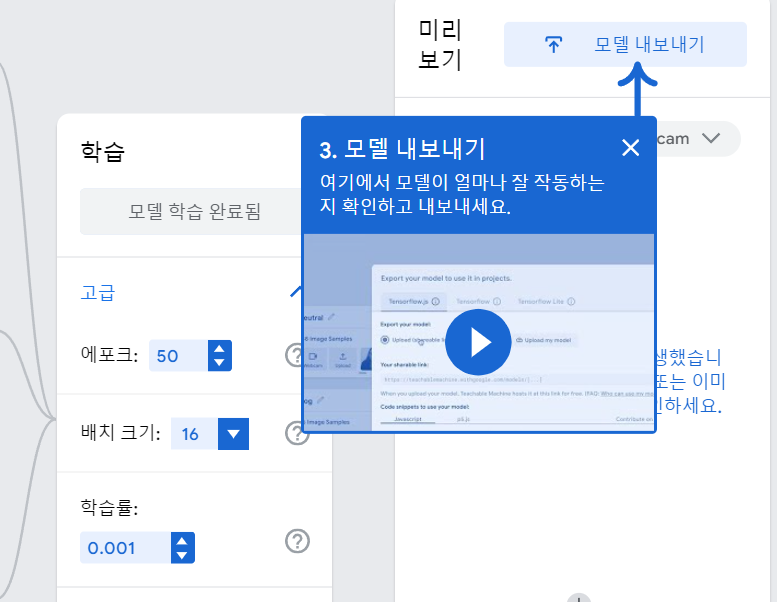This screenshot has width=777, height=602.
Task: Click the 학습 panel heading
Action: click(x=103, y=151)
